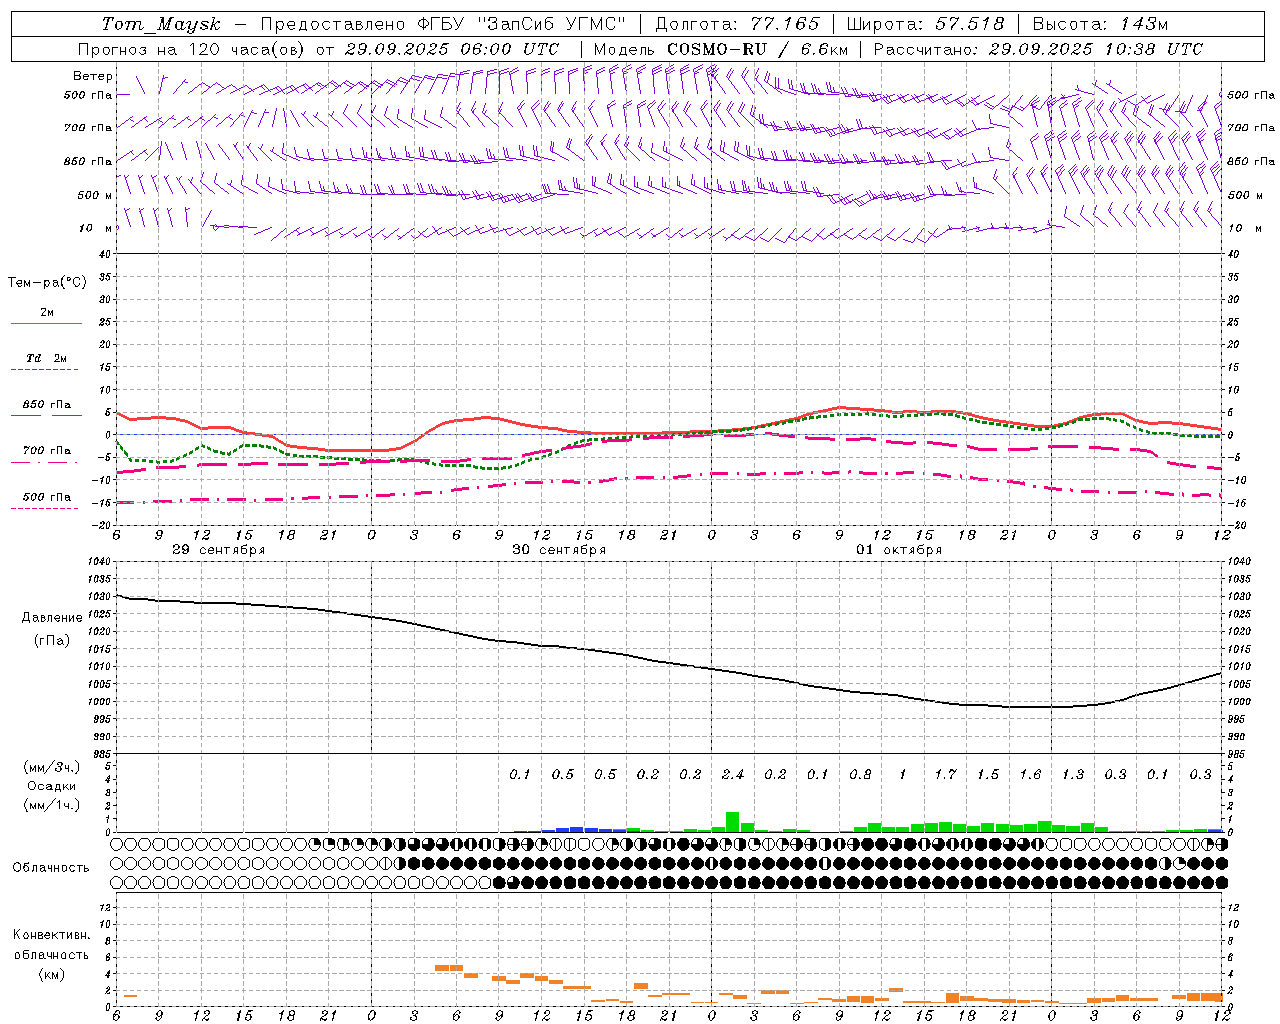The height and width of the screenshot is (1024, 1280).
Task: Click the tallest green precipitation bar
Action: pos(732,821)
